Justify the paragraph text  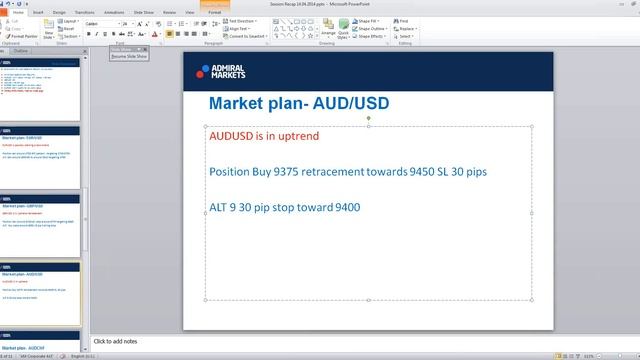point(194,34)
